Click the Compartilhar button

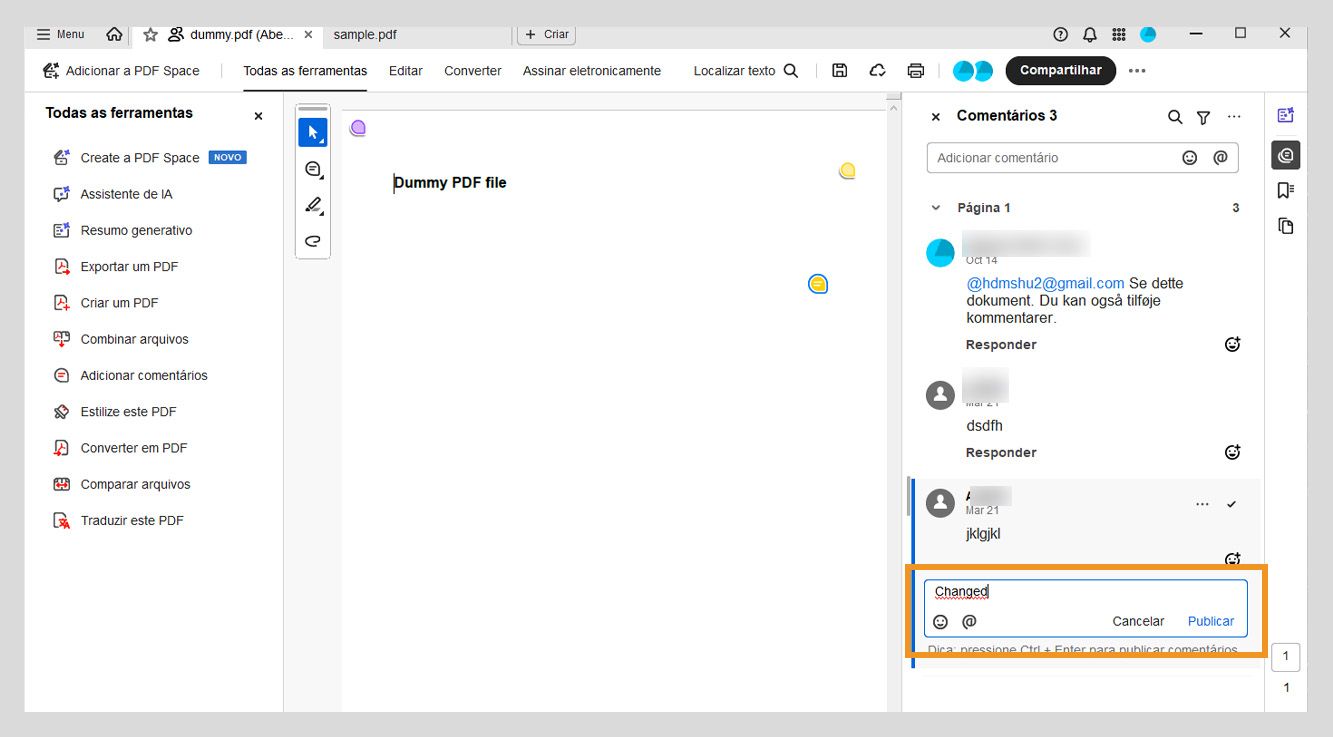pos(1061,71)
